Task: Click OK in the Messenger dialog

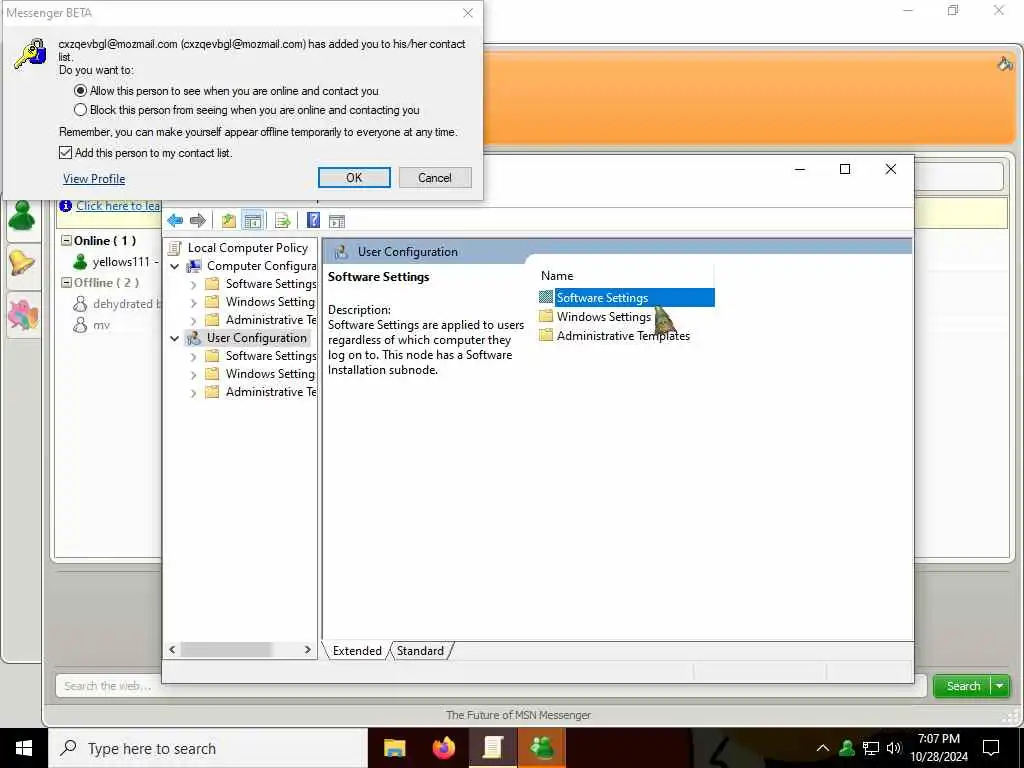Action: click(354, 178)
